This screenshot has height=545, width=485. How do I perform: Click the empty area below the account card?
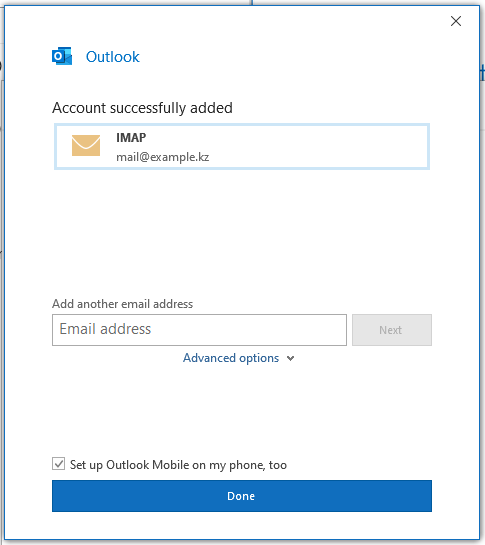(242, 233)
